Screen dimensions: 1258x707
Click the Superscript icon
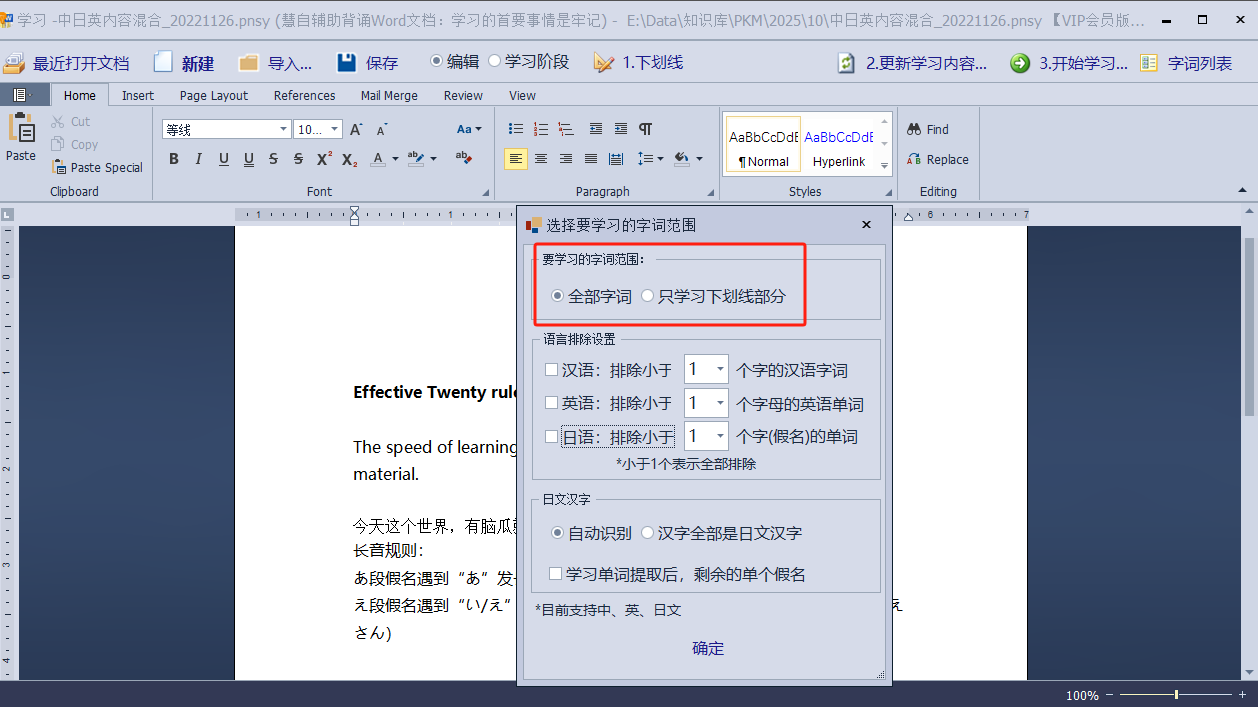click(324, 159)
